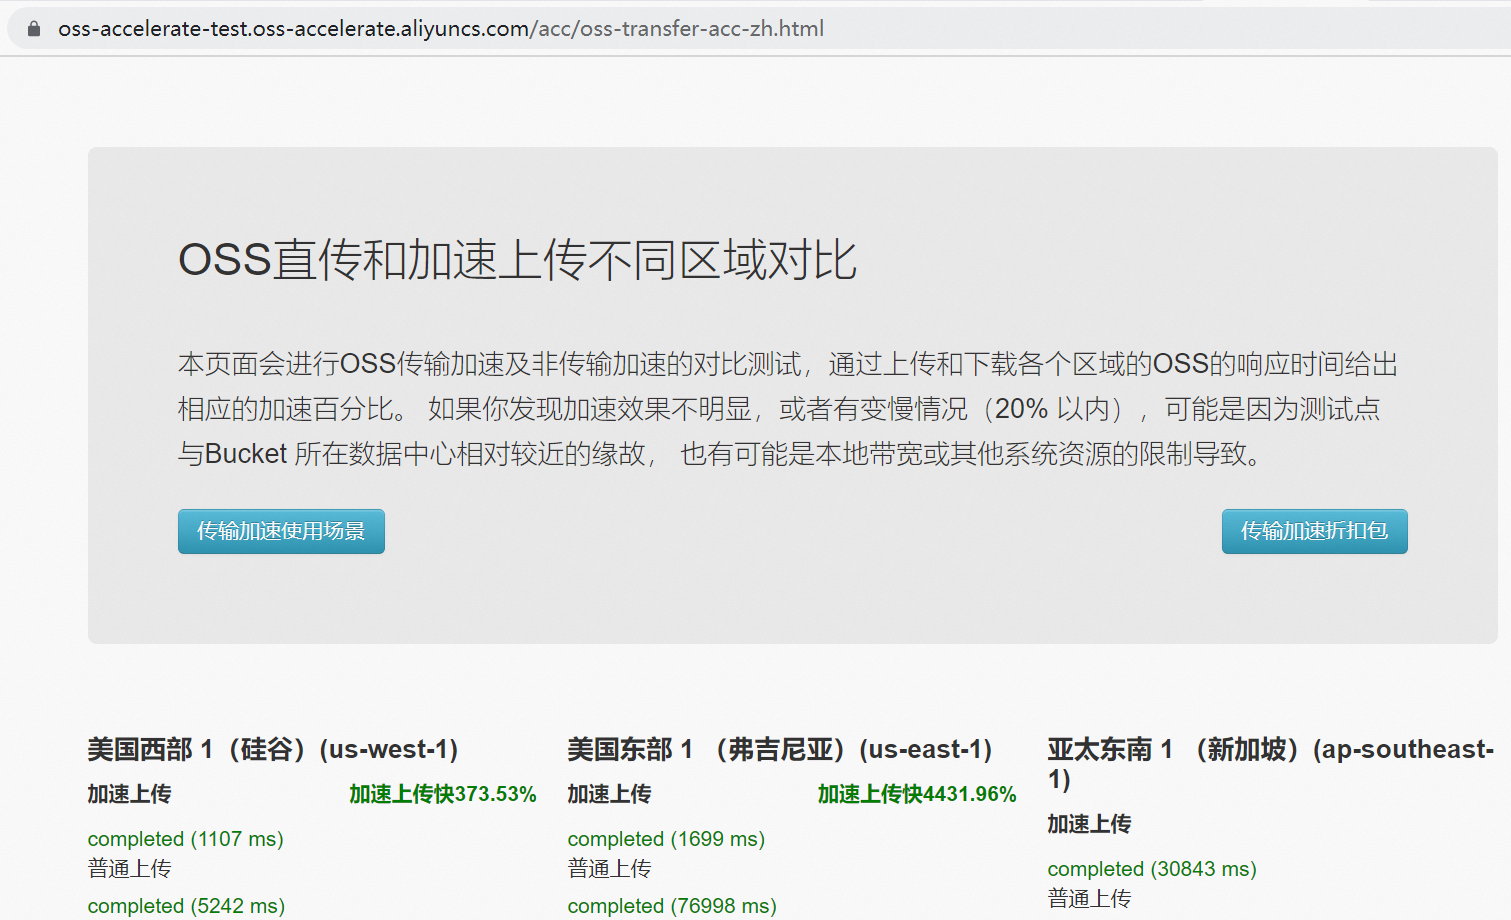Open the completed (1699 ms) result under us-east-1
1511x920 pixels.
coord(666,838)
